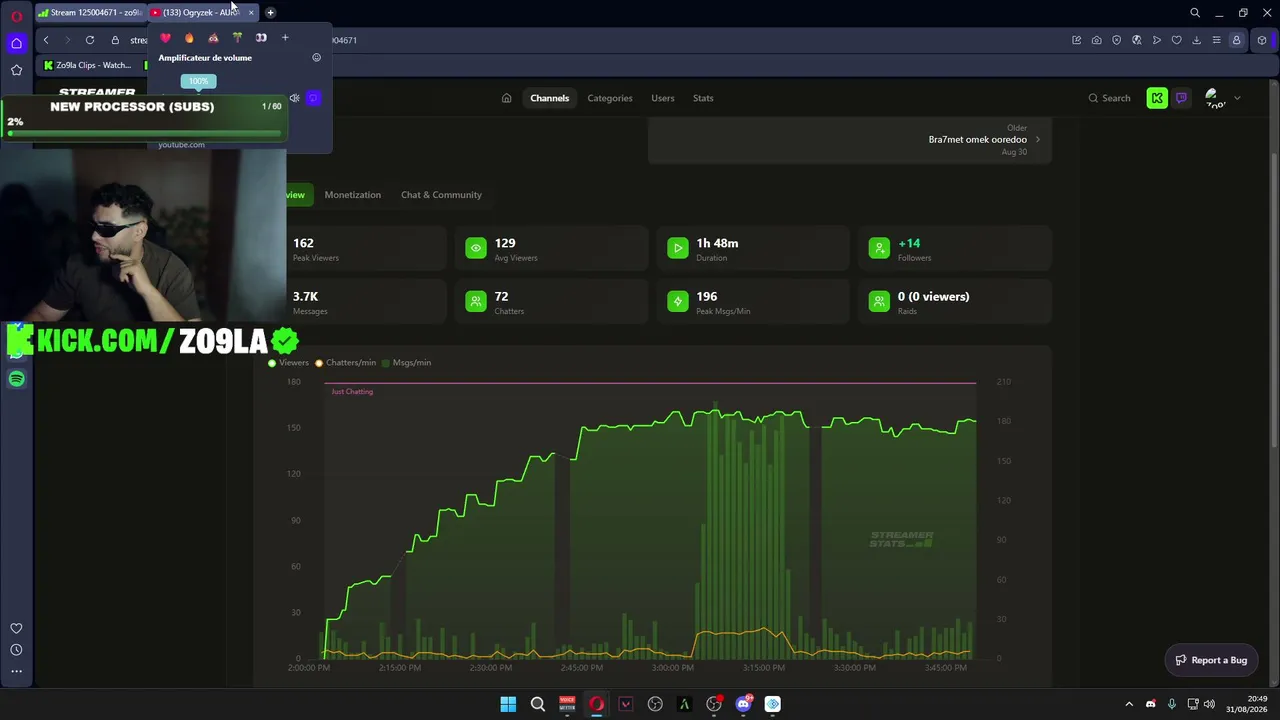Open the Windows Start menu

(508, 704)
